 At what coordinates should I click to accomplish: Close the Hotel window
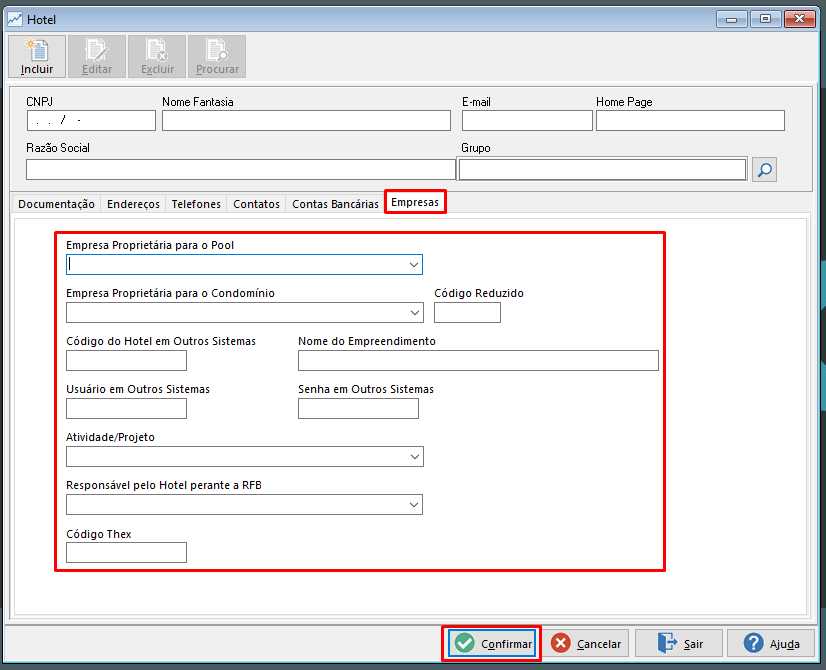pyautogui.click(x=799, y=19)
